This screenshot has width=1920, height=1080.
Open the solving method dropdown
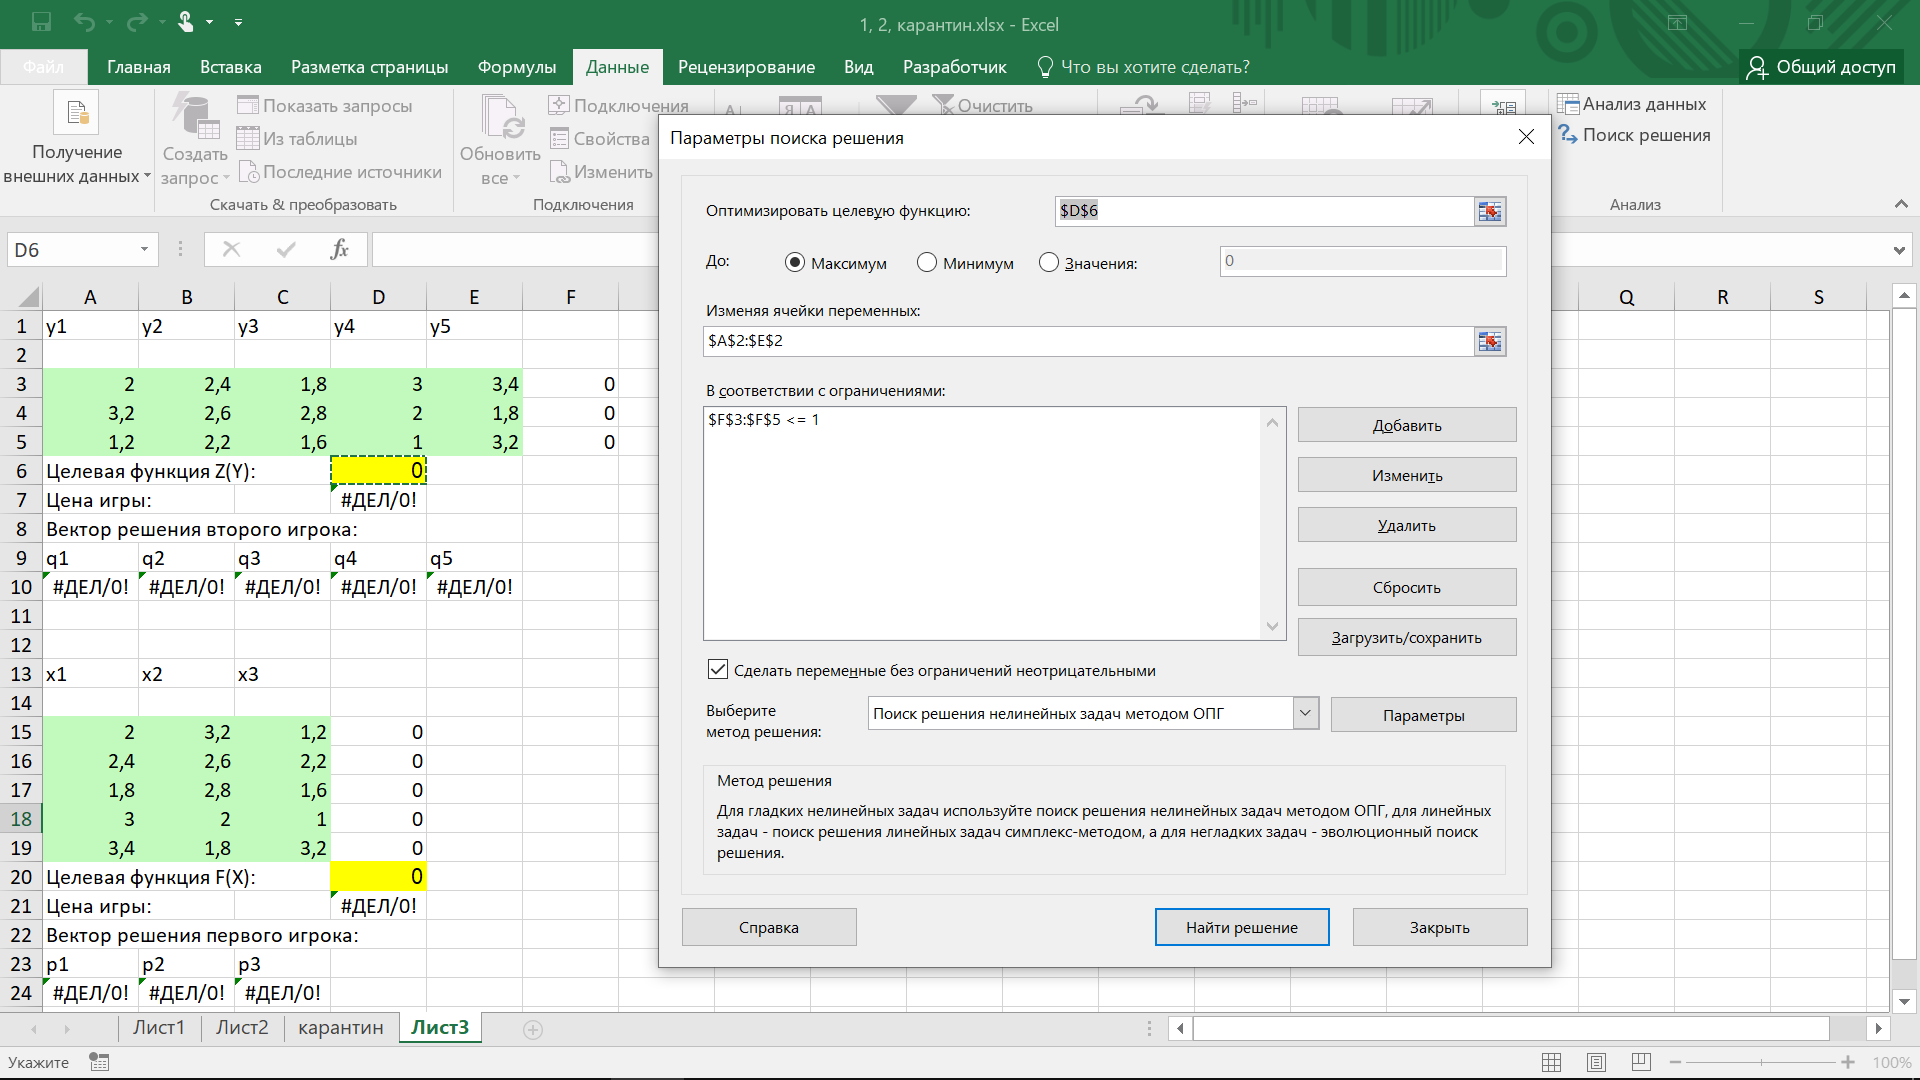click(x=1304, y=714)
